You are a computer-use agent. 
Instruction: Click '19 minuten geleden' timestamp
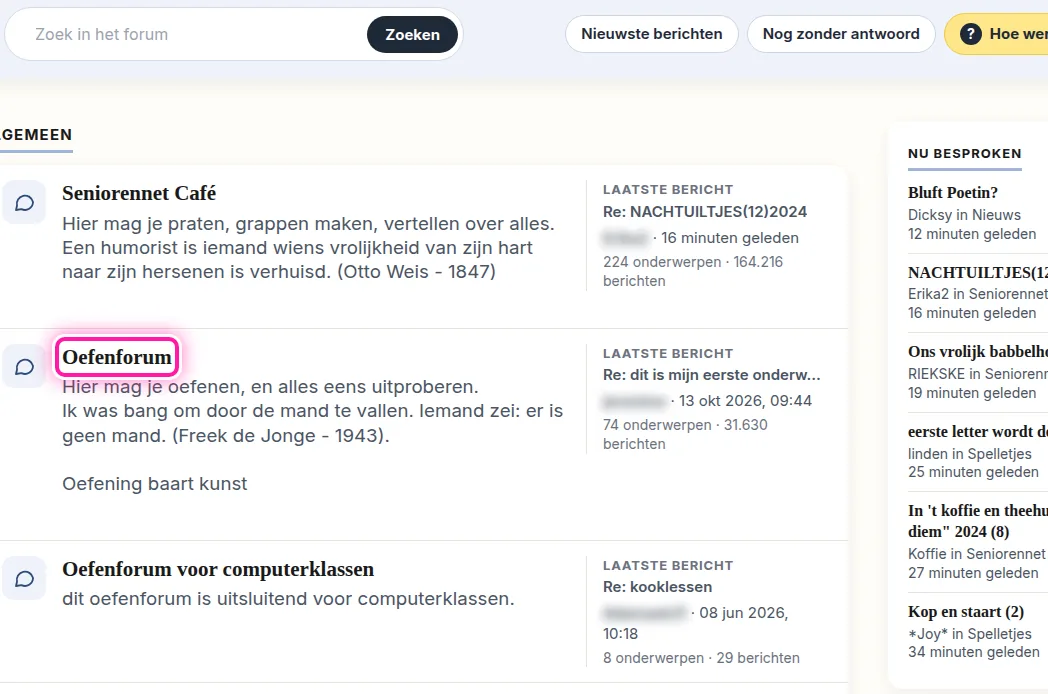coord(972,393)
